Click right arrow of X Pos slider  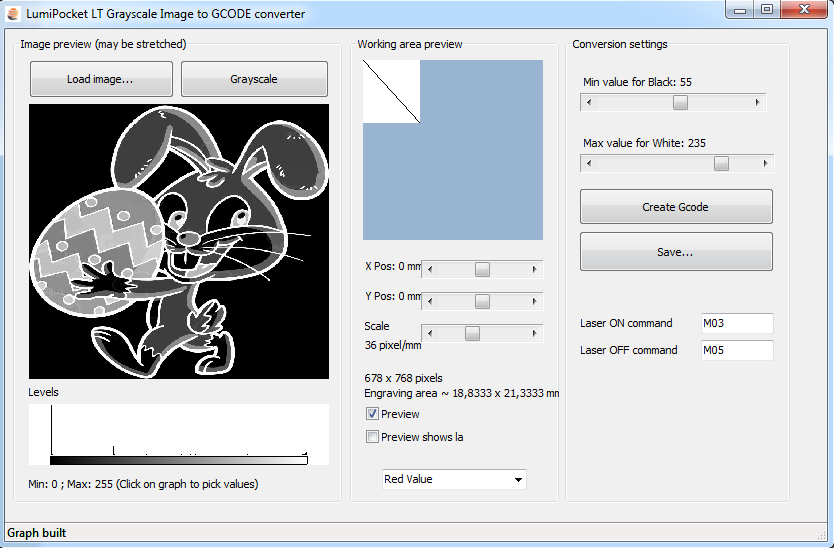pos(534,269)
